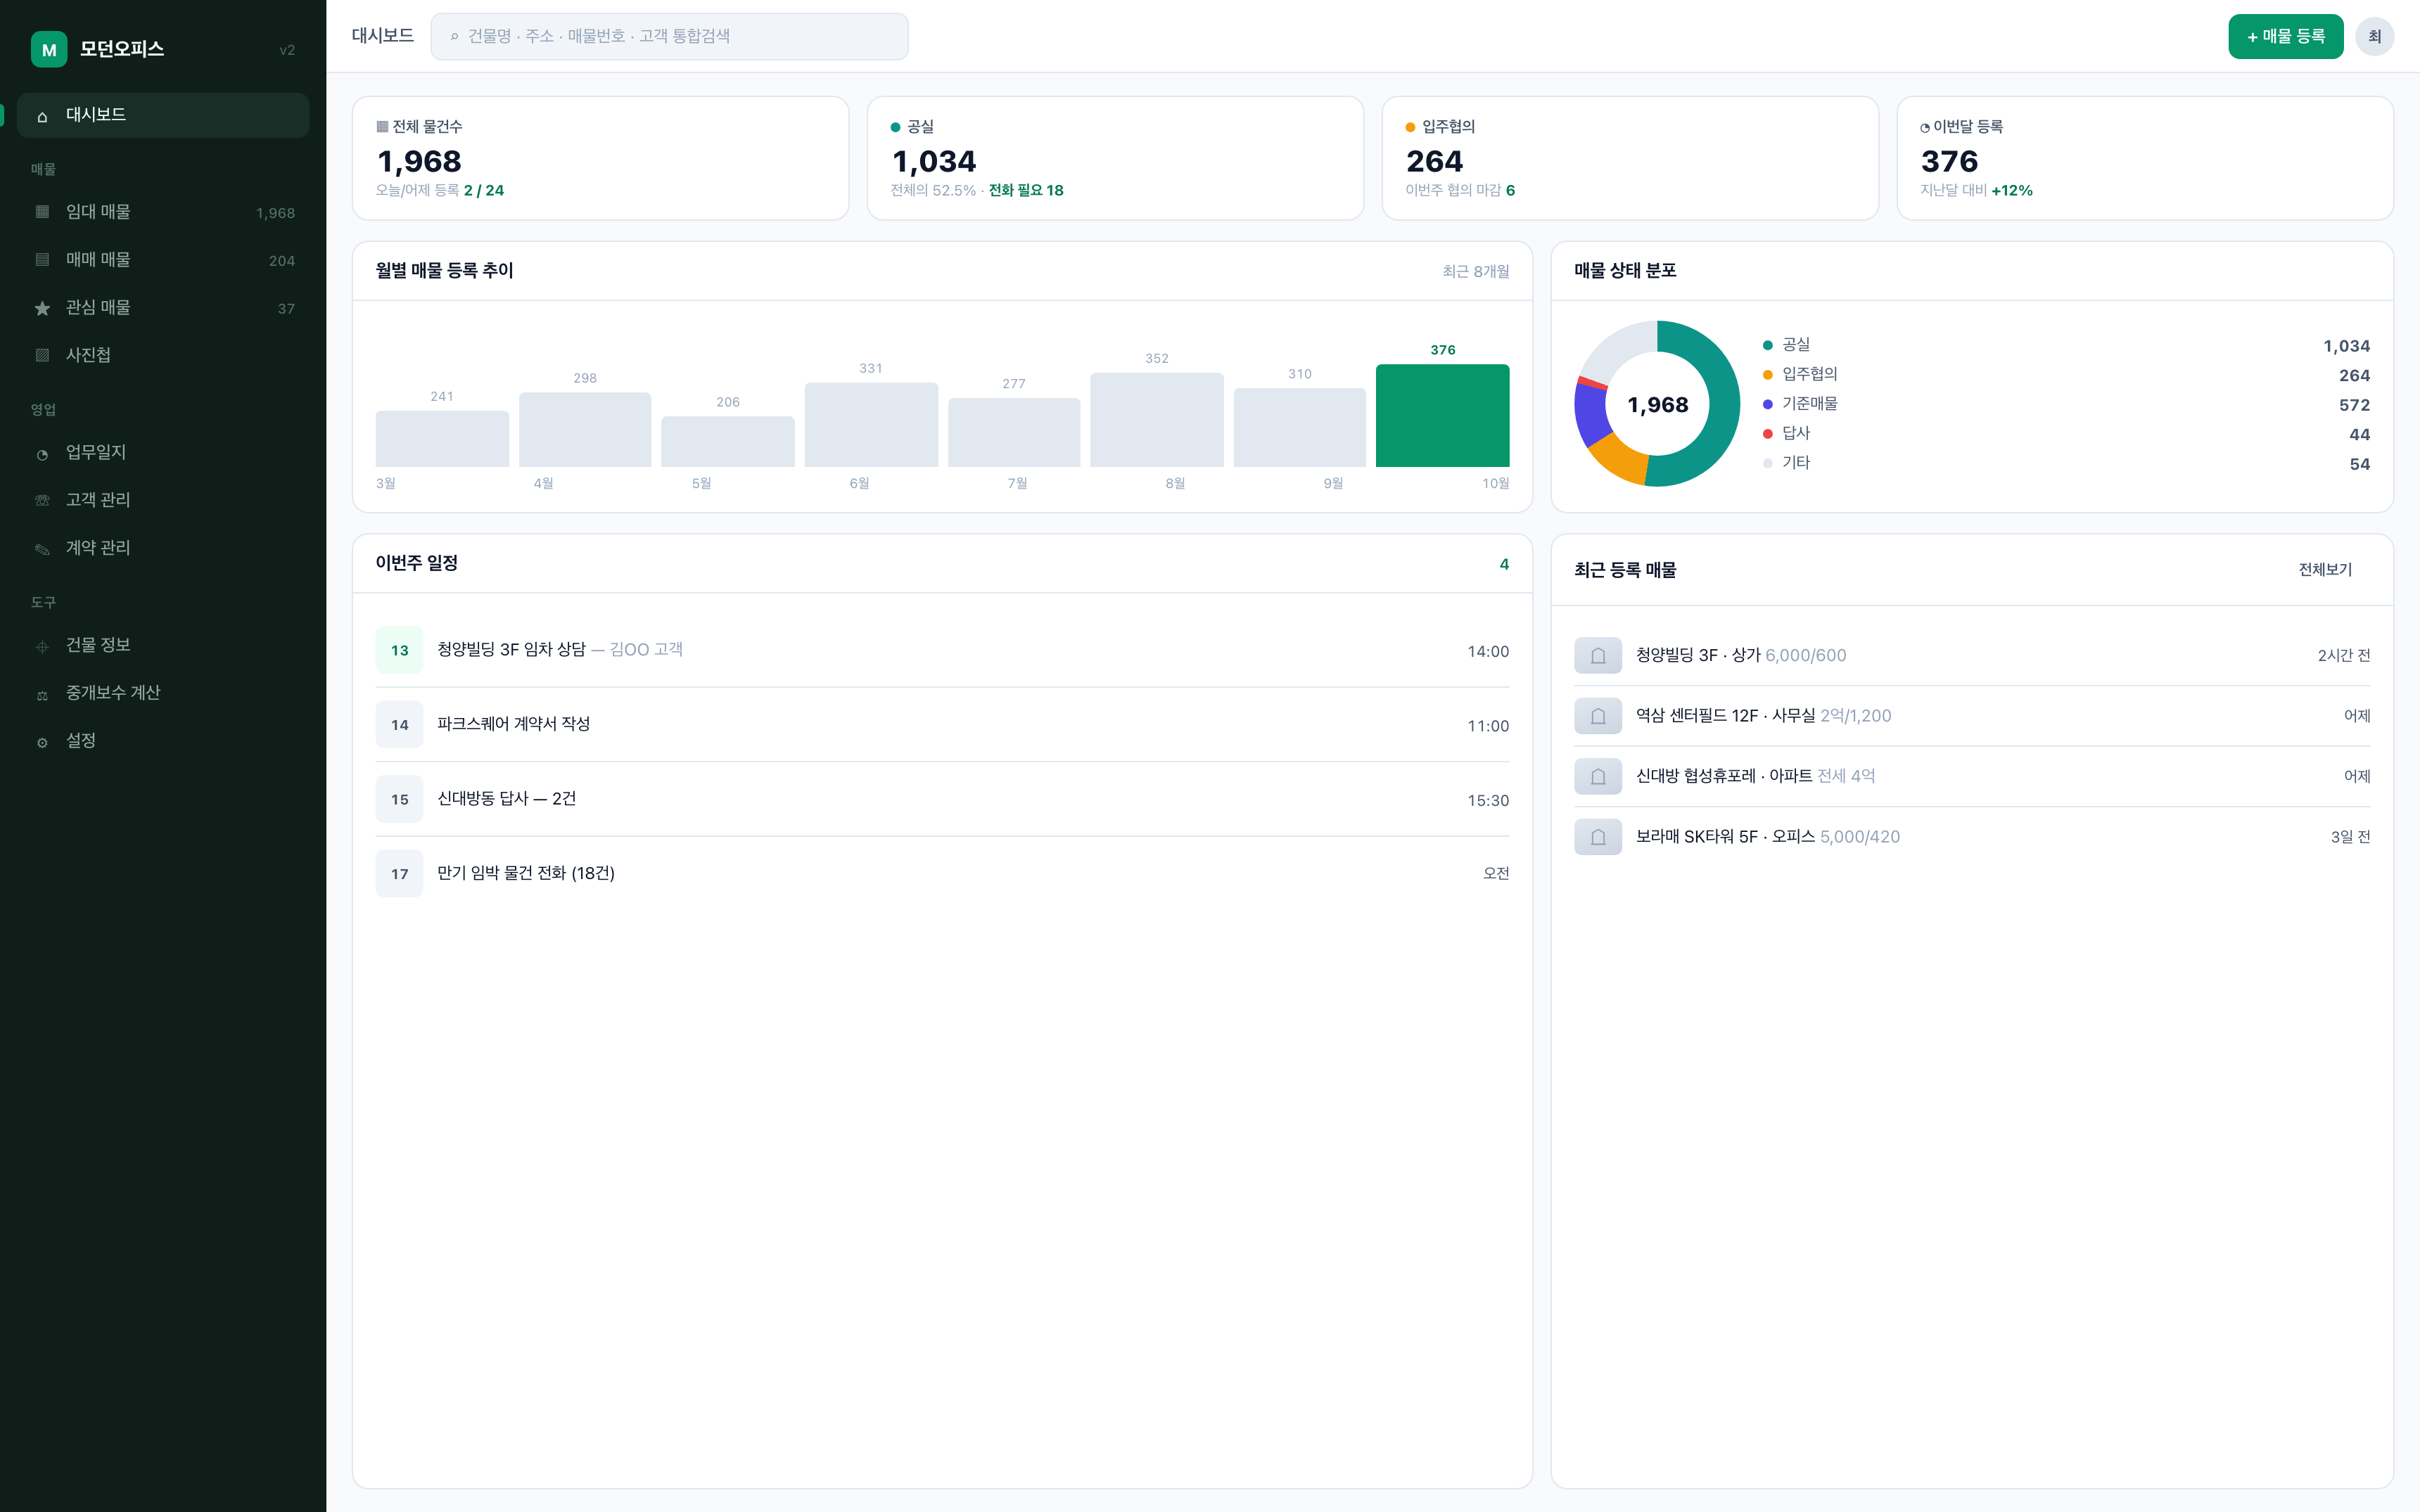Open the 계약 관리 pen icon
Screen dimensions: 2420x1512
point(42,549)
